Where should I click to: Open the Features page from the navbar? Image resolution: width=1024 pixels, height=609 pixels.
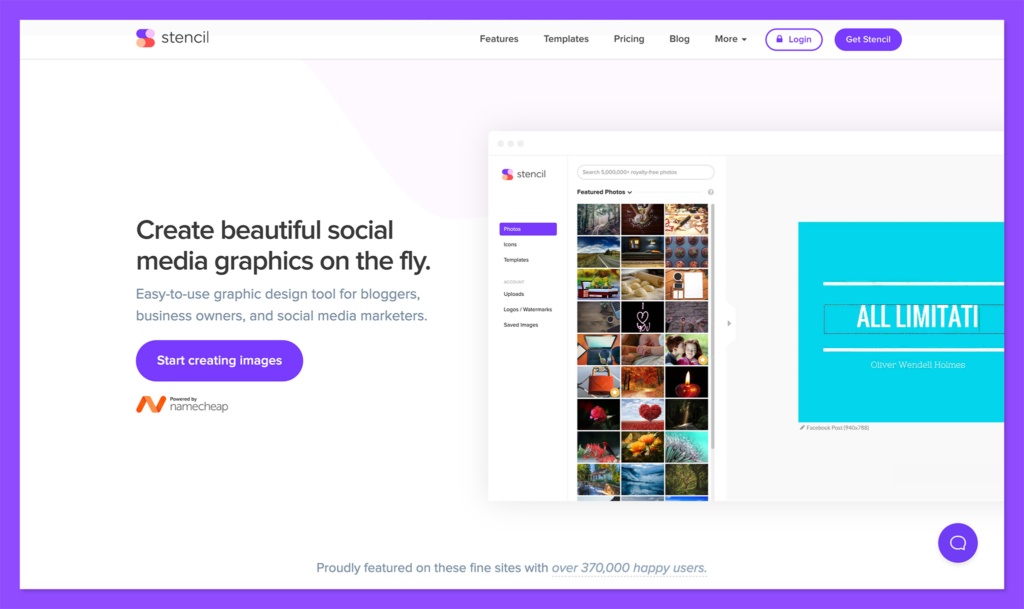(x=498, y=39)
